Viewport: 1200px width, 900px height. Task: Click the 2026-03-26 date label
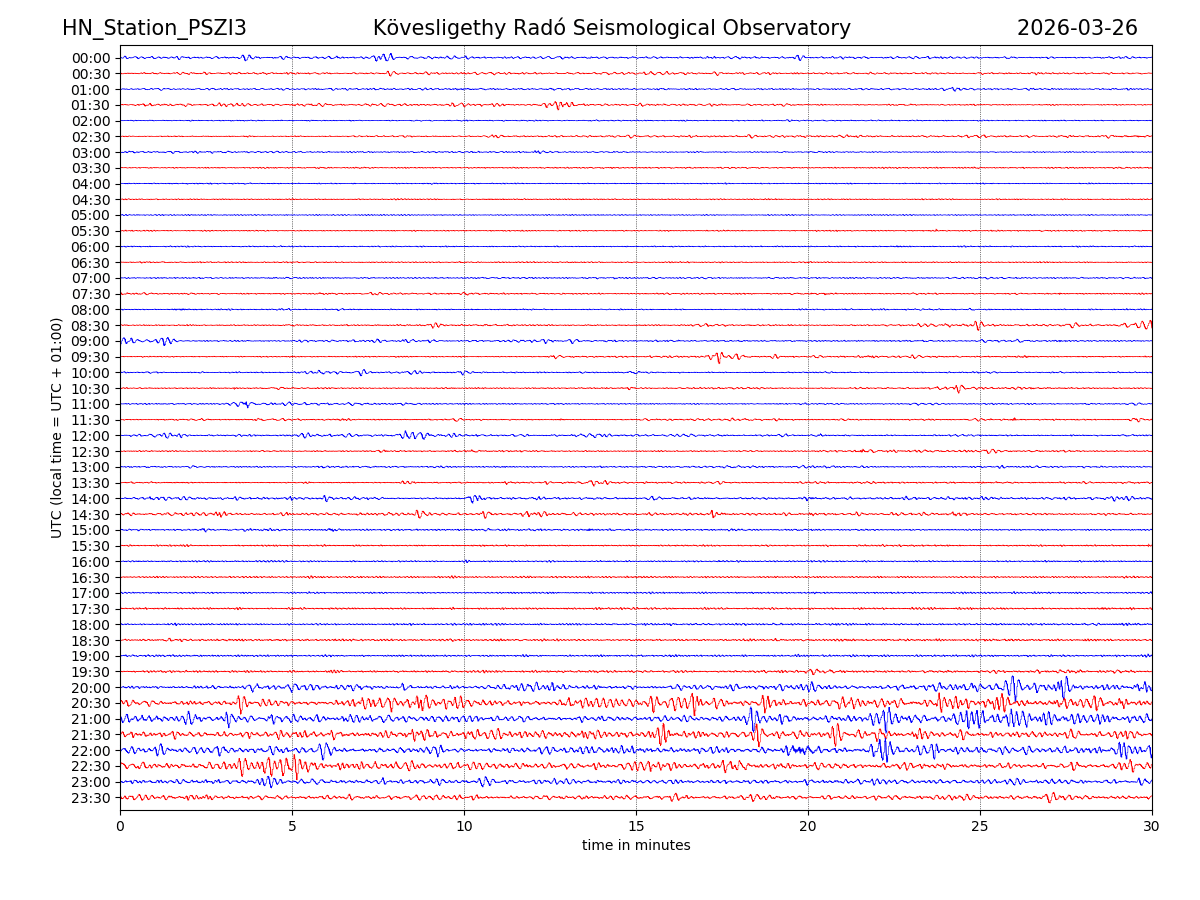(1077, 28)
